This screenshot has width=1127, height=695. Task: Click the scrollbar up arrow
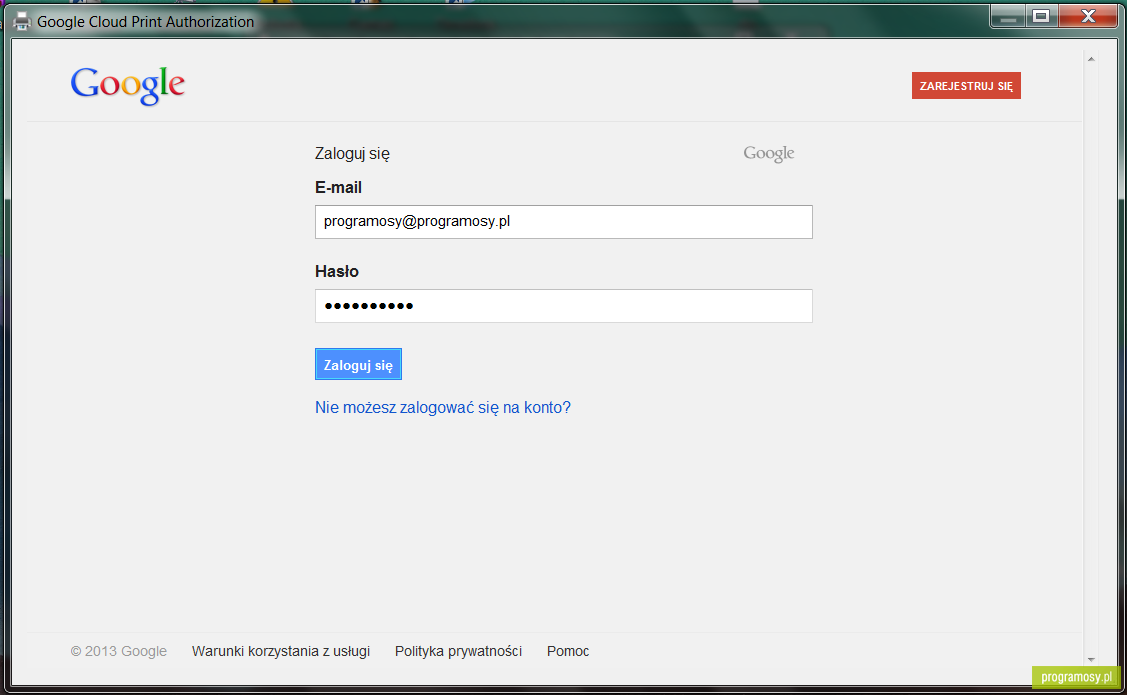click(1091, 60)
